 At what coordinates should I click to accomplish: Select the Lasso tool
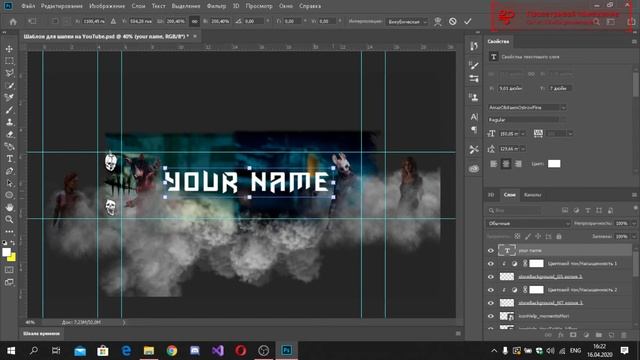(9, 73)
